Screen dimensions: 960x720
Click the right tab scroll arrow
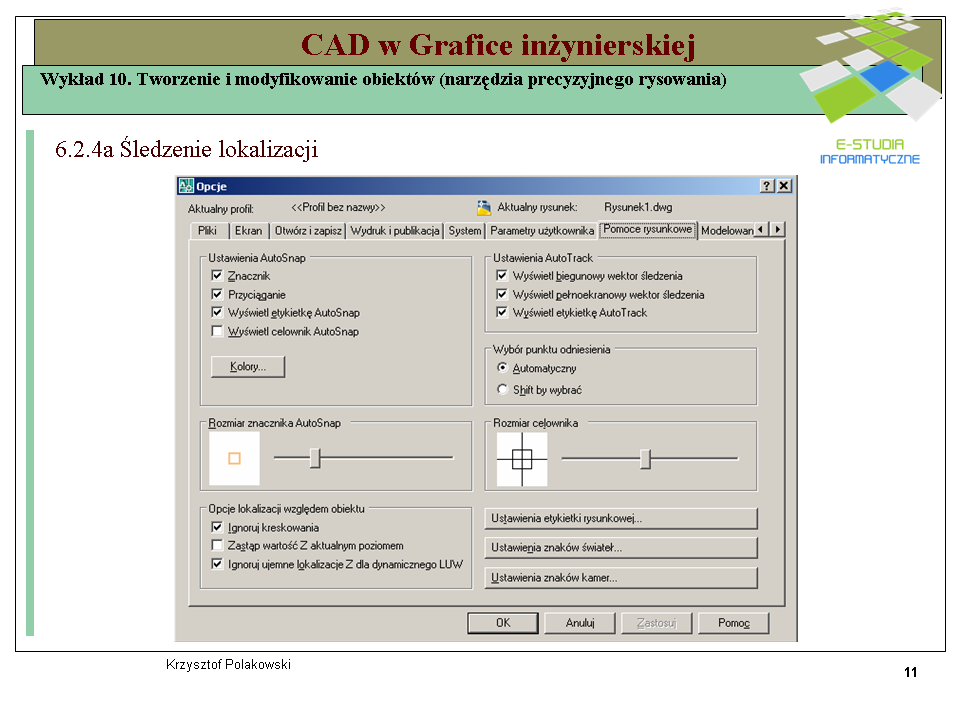[x=778, y=230]
